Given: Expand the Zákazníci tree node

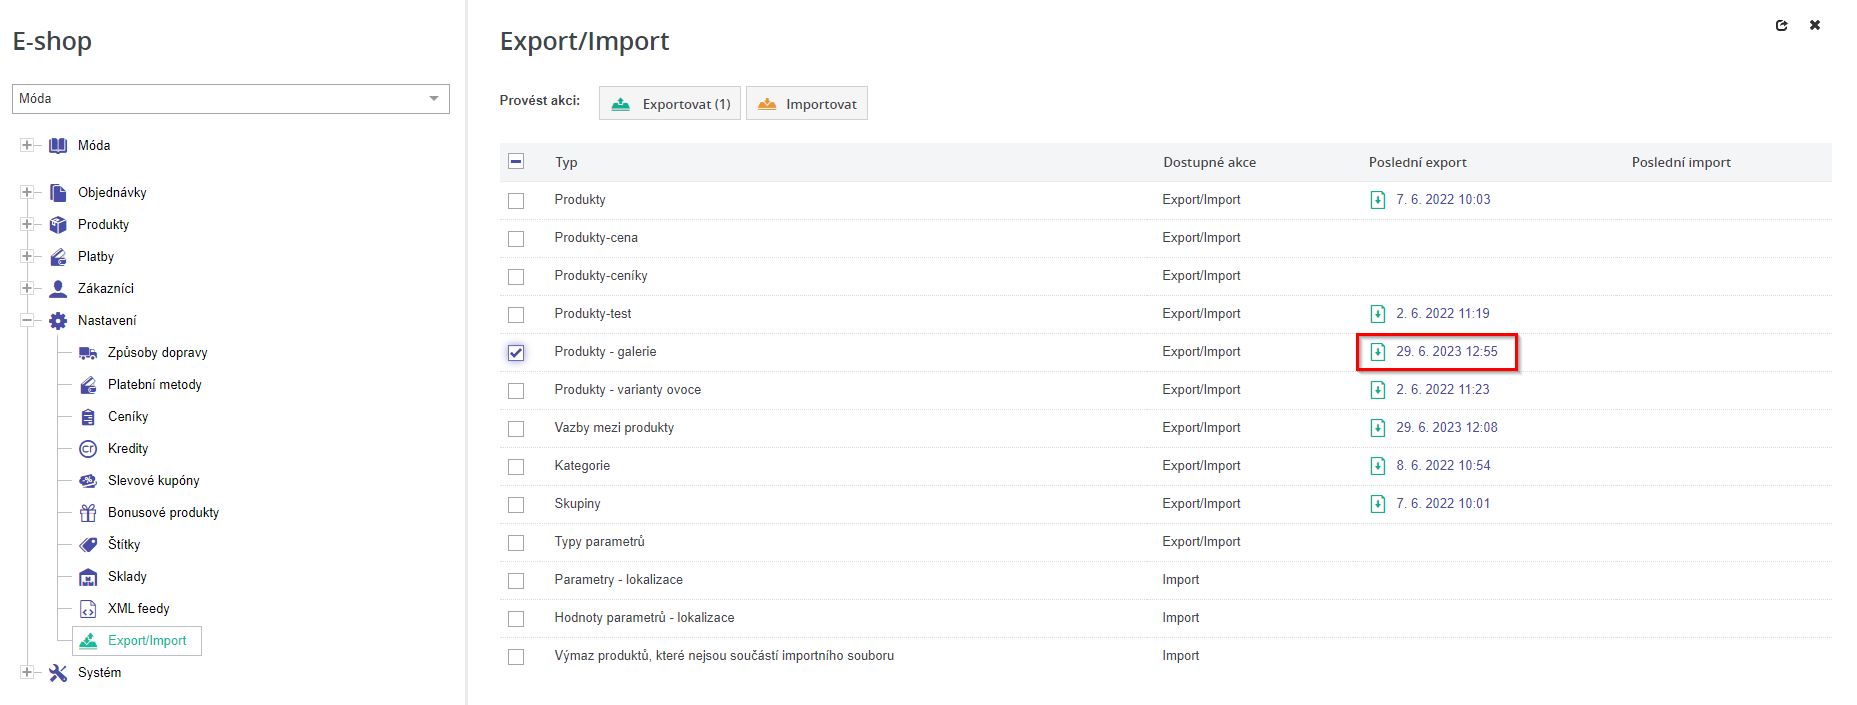Looking at the screenshot, I should [x=27, y=289].
